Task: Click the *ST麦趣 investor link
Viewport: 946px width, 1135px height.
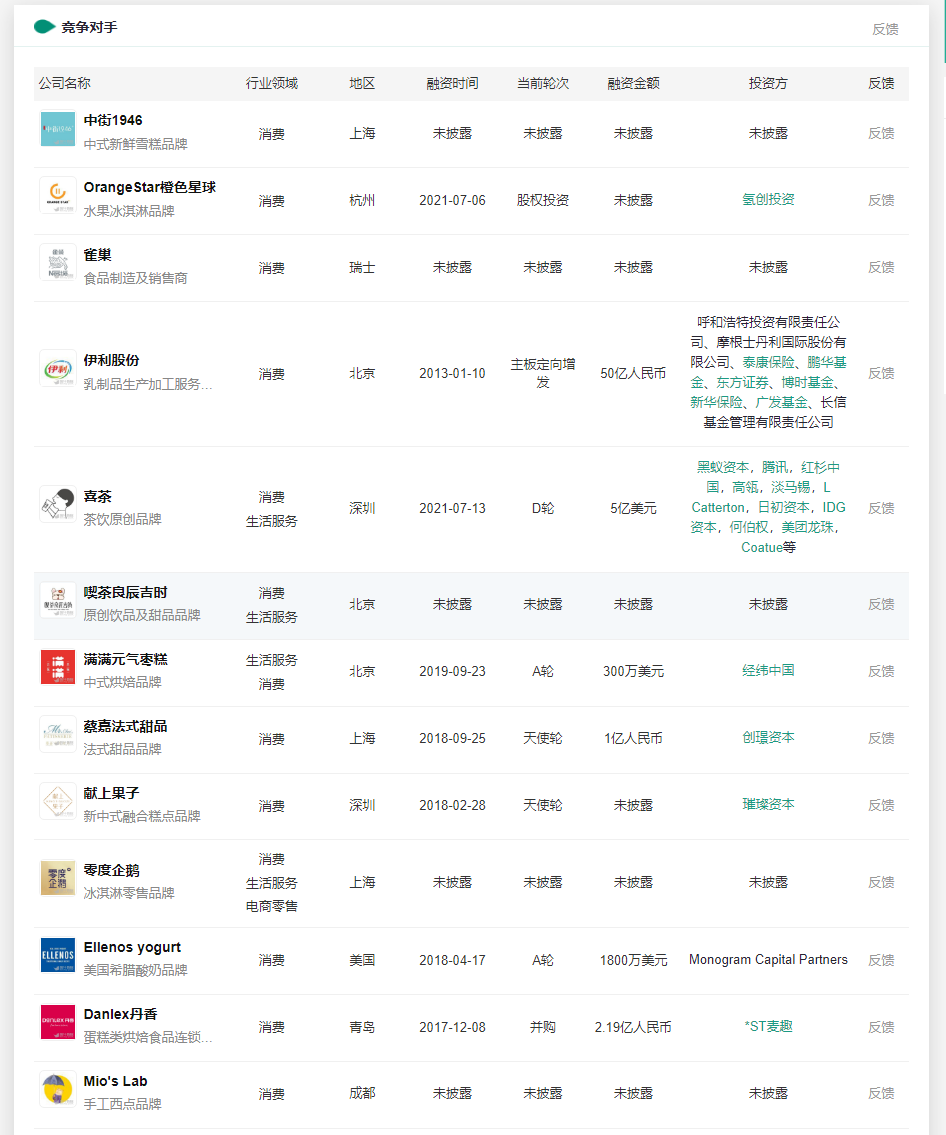Action: pyautogui.click(x=768, y=1027)
